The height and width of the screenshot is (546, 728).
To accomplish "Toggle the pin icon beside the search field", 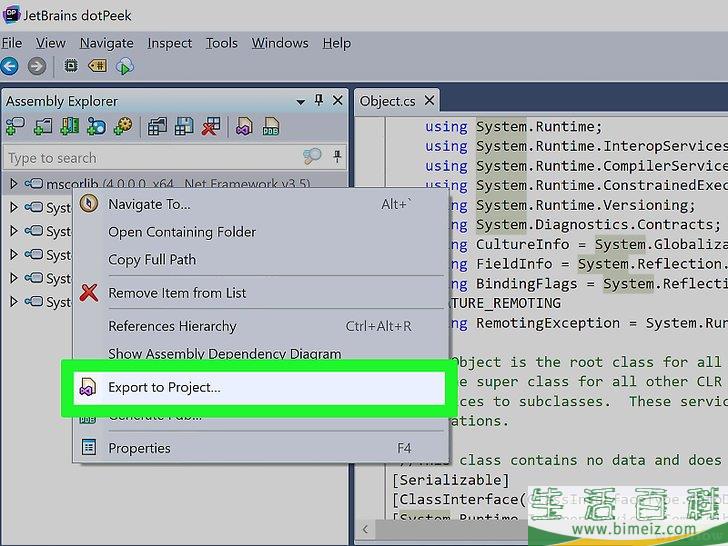I will coord(338,156).
